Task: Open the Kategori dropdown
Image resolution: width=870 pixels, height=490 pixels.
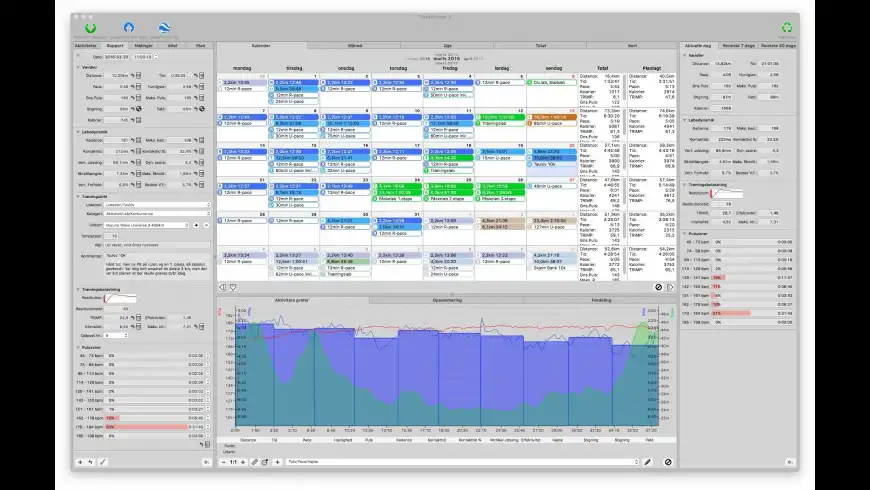Action: [157, 214]
